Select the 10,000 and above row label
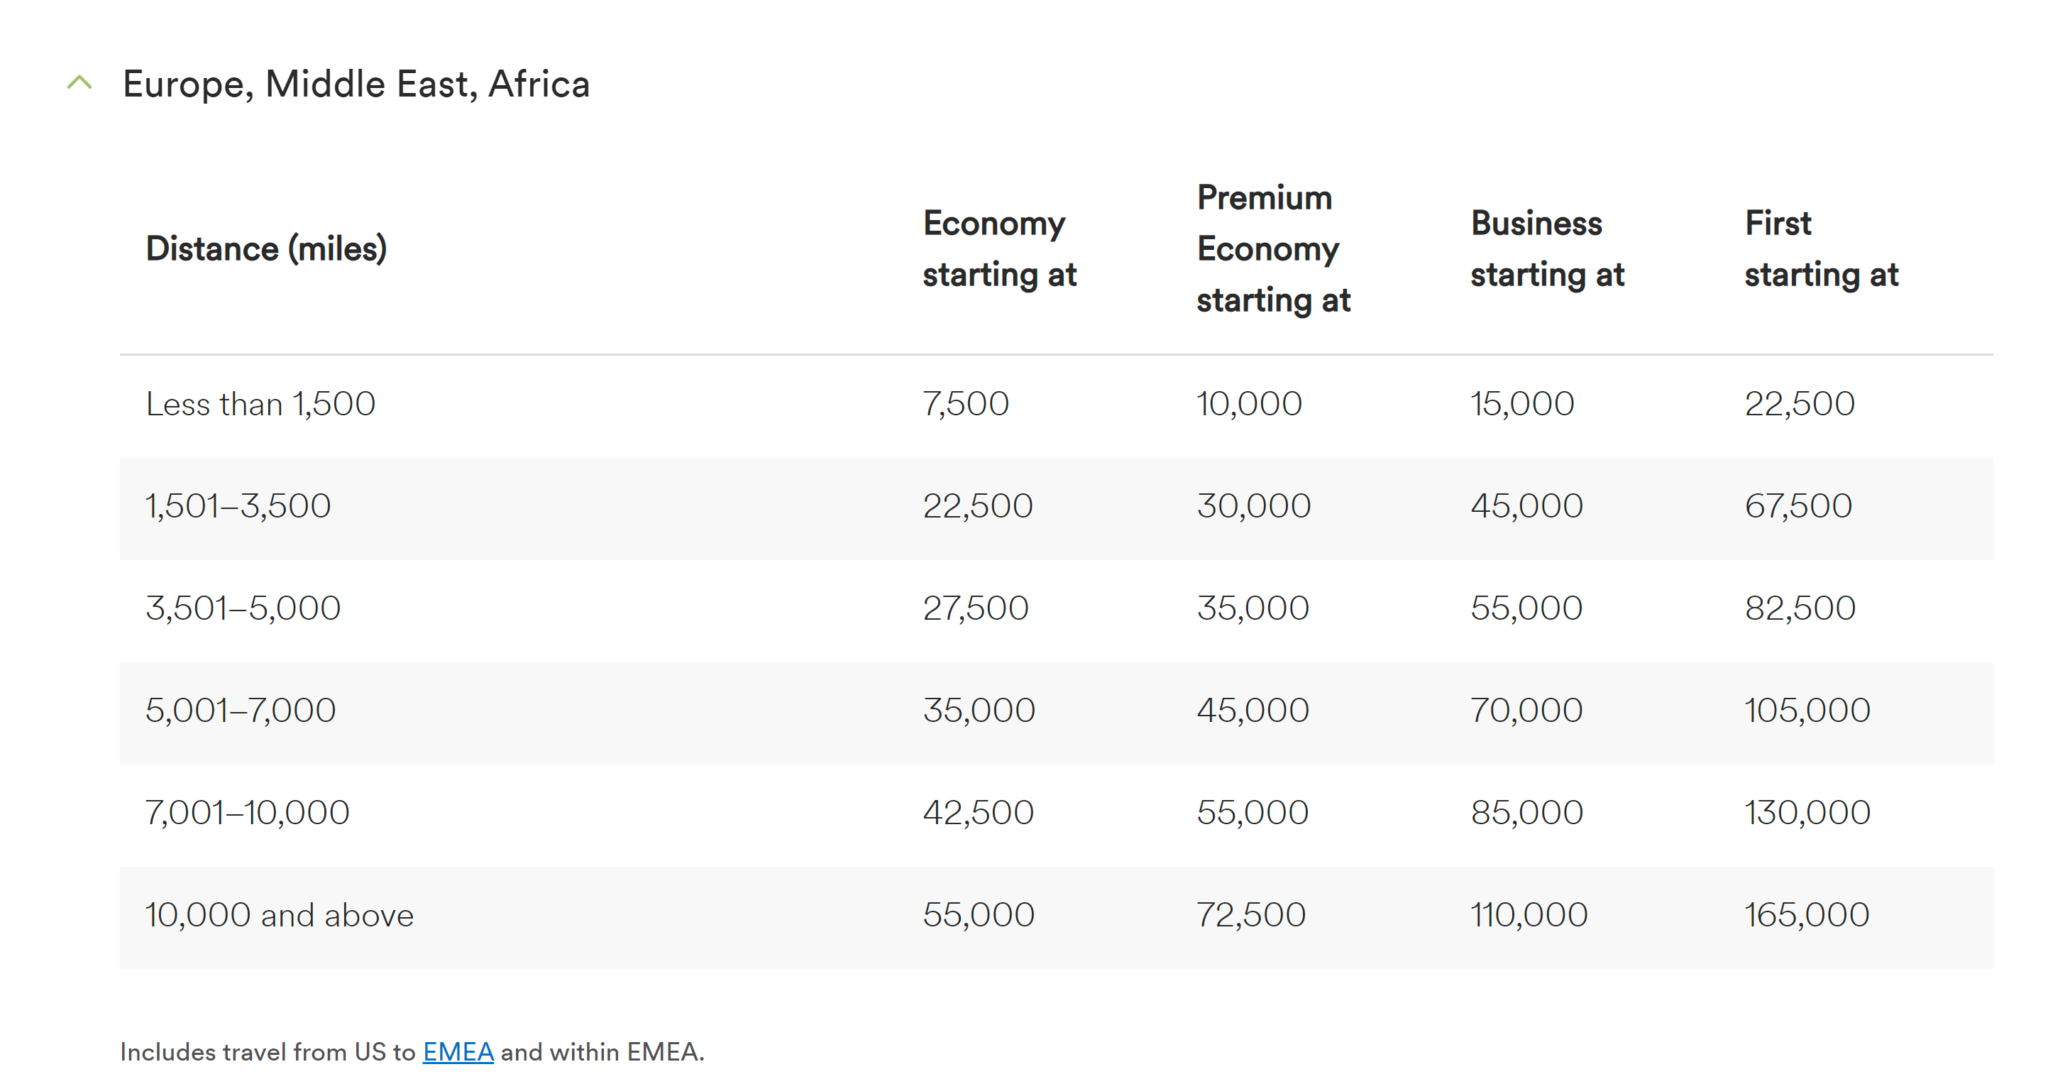The height and width of the screenshot is (1084, 2048). [x=280, y=915]
